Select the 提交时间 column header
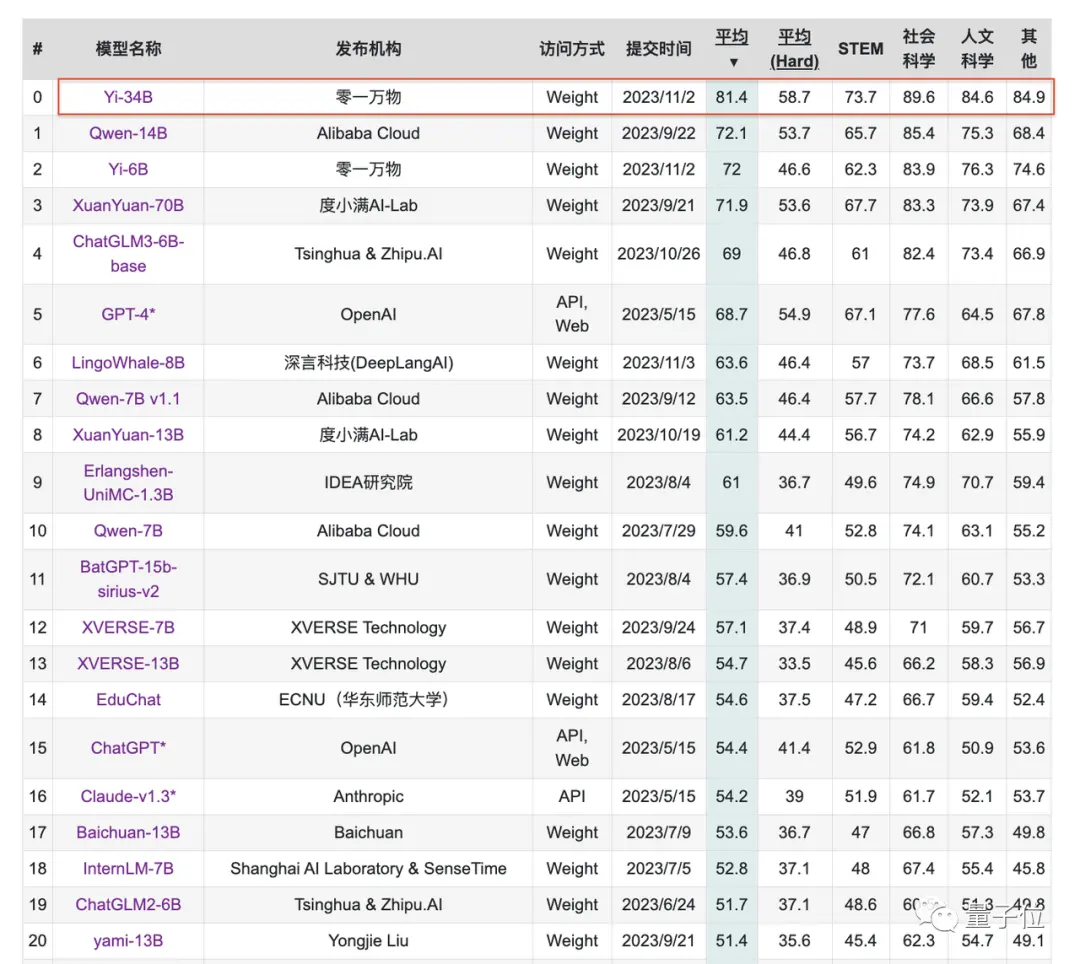This screenshot has height=964, width=1080. (658, 49)
